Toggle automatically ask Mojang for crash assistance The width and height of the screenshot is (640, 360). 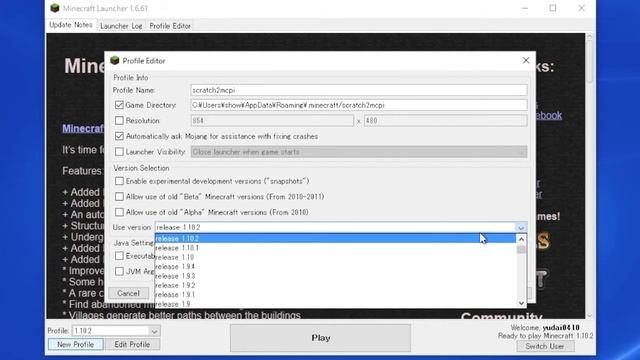[119, 136]
